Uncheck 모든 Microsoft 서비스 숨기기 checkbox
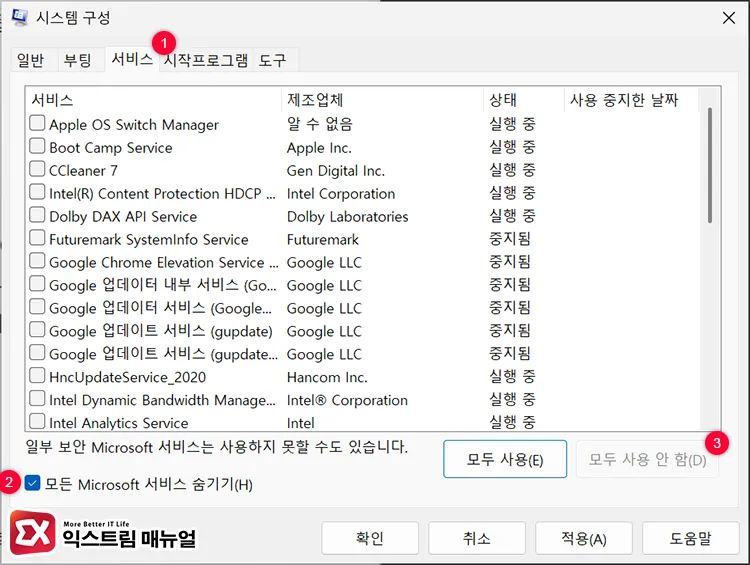 (x=32, y=484)
